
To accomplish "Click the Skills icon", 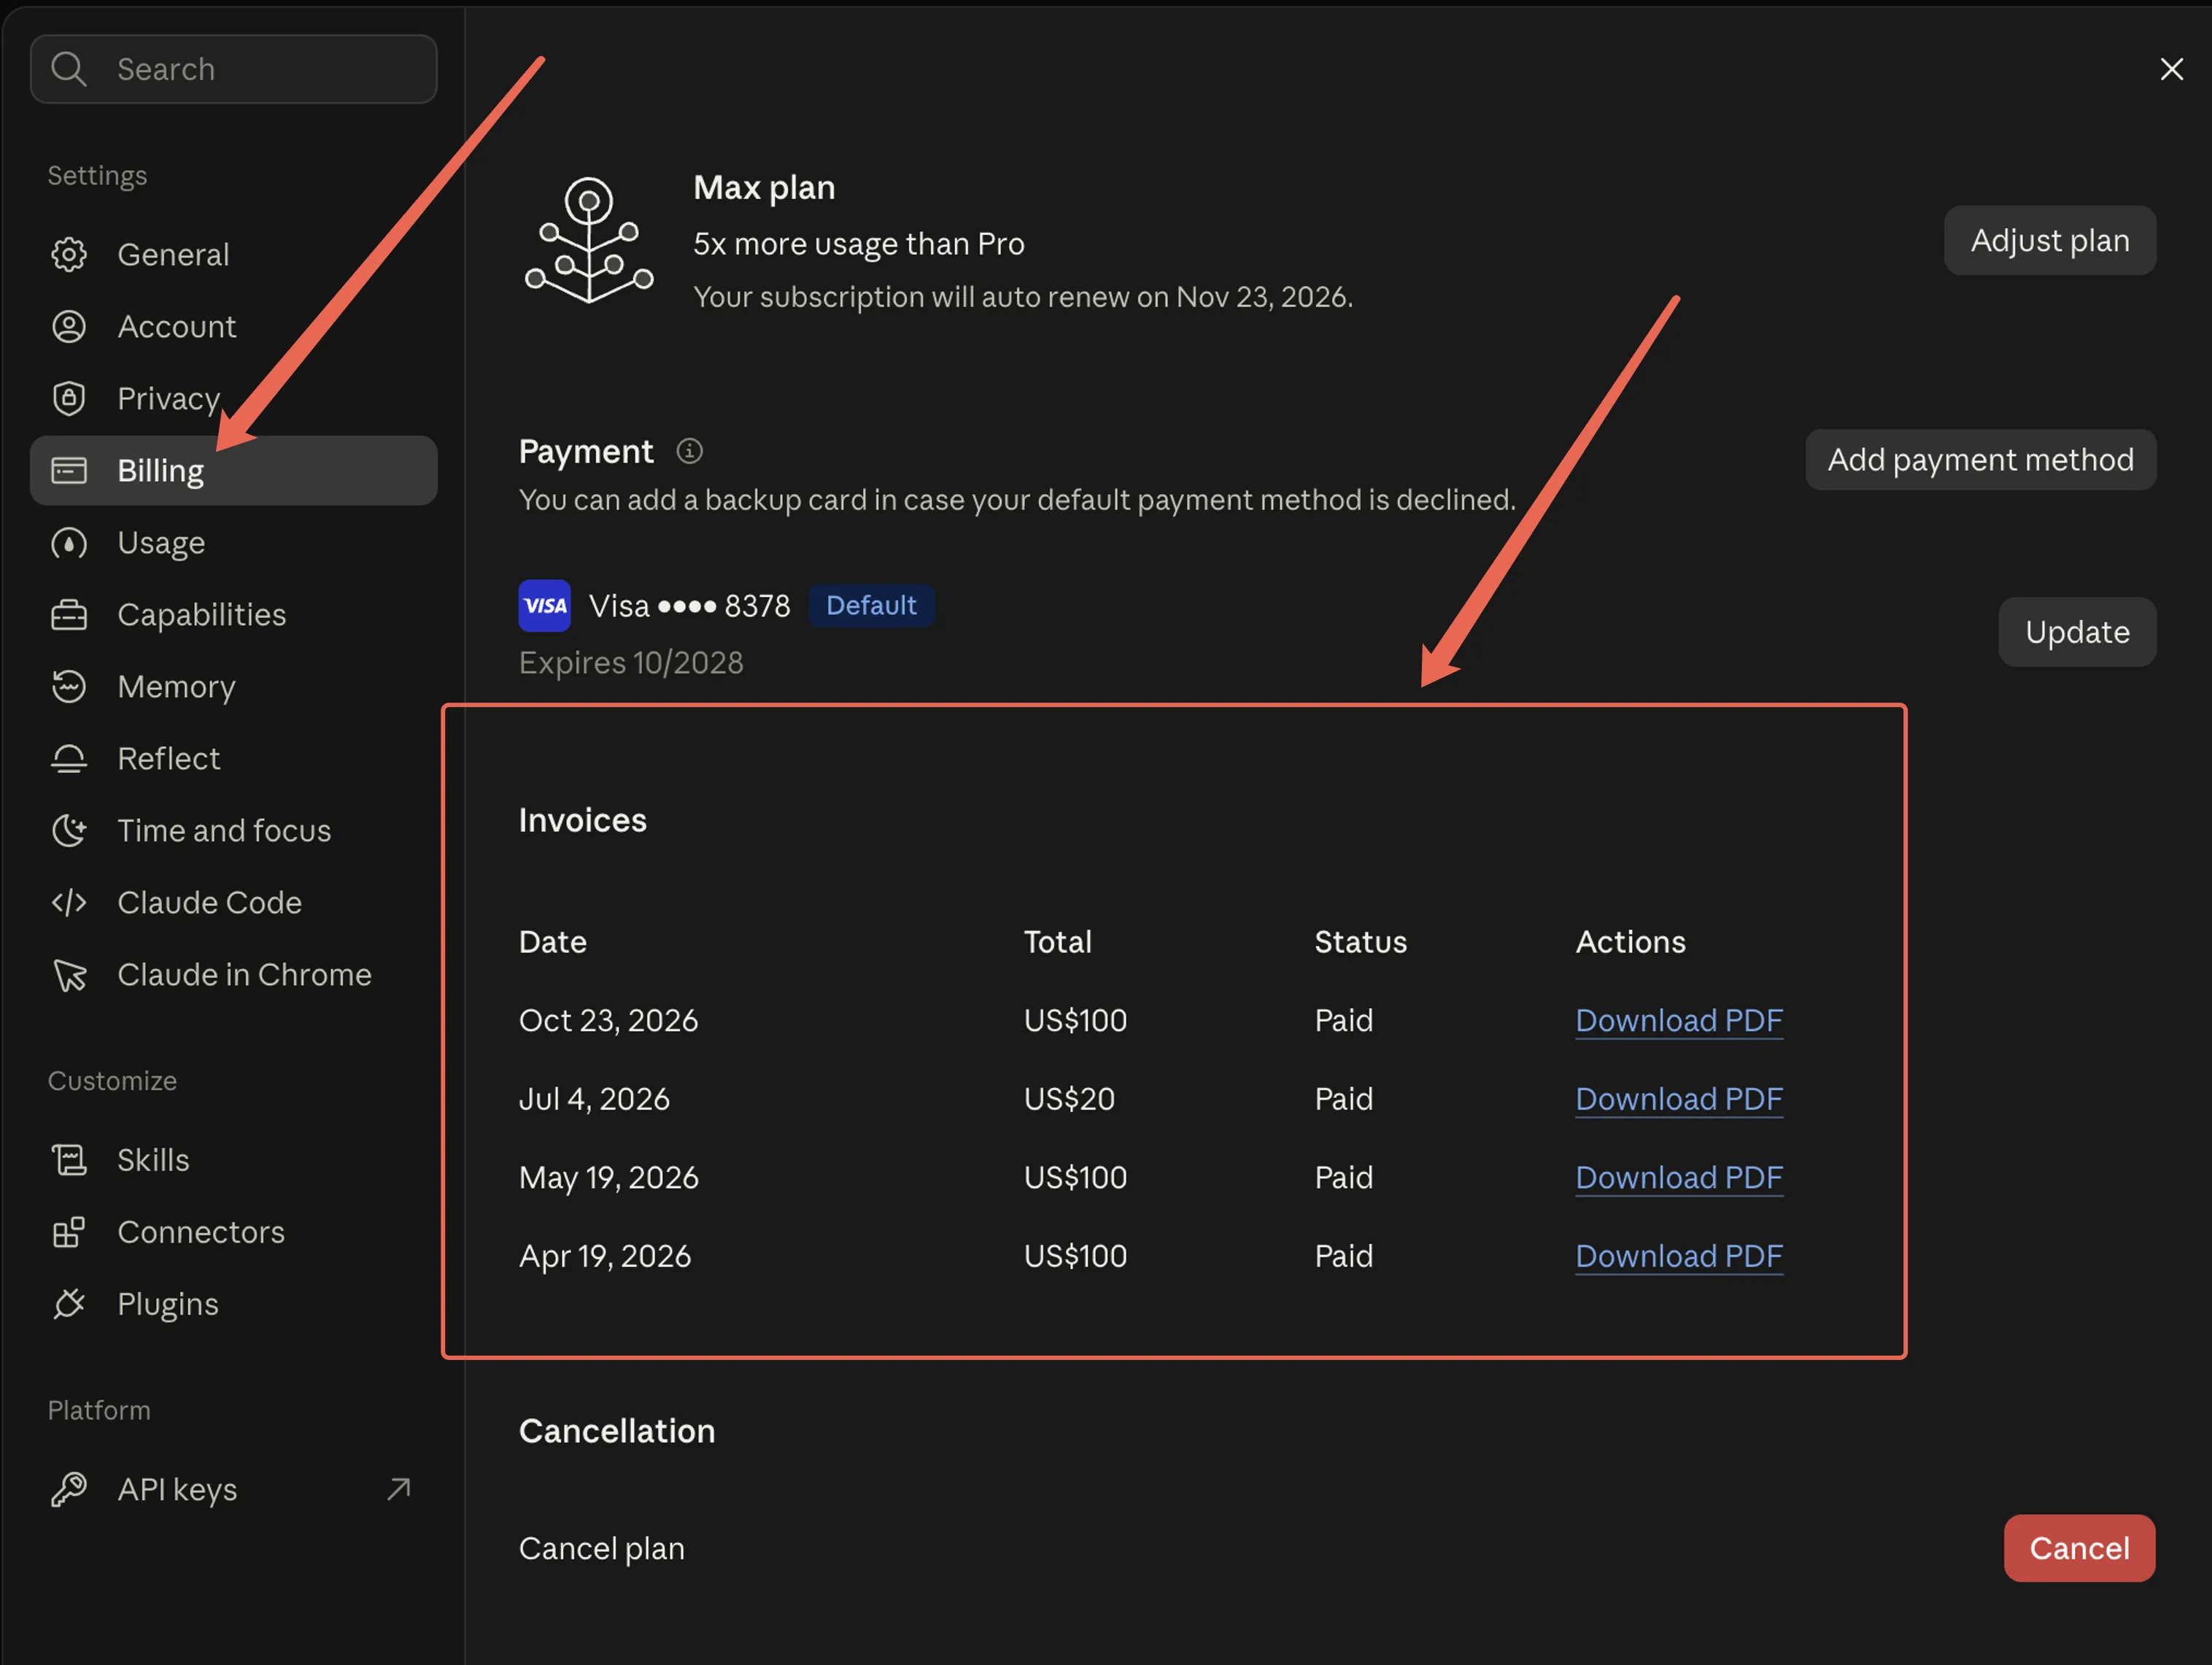I will [x=69, y=1160].
